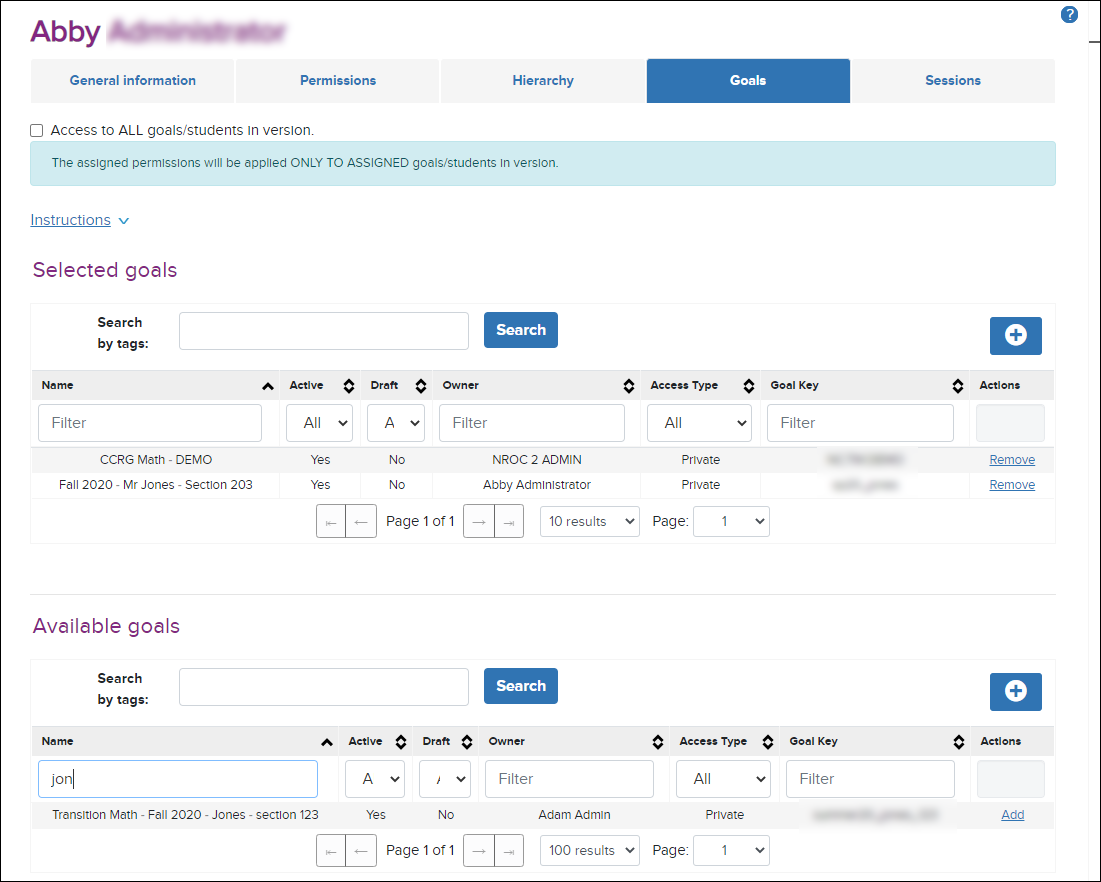
Task: Click 'CCRG Math - DEMO' name cell
Action: (x=156, y=460)
